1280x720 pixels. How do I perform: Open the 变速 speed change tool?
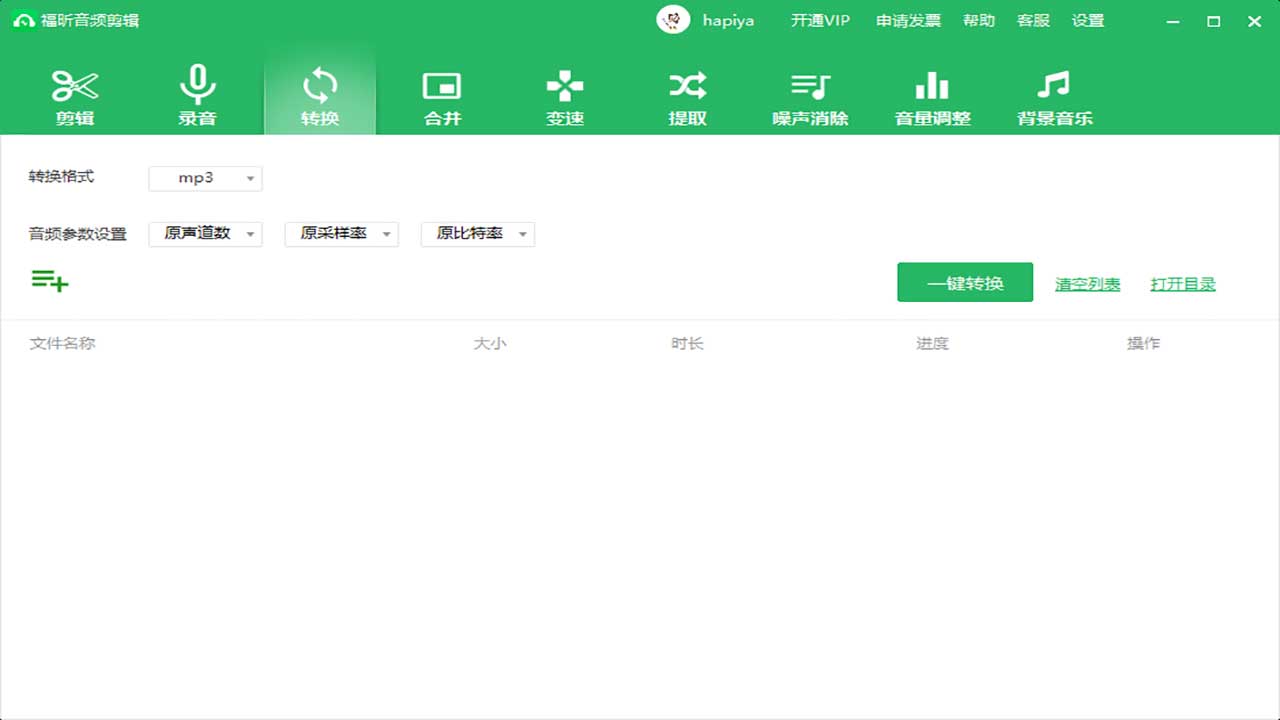pyautogui.click(x=564, y=95)
